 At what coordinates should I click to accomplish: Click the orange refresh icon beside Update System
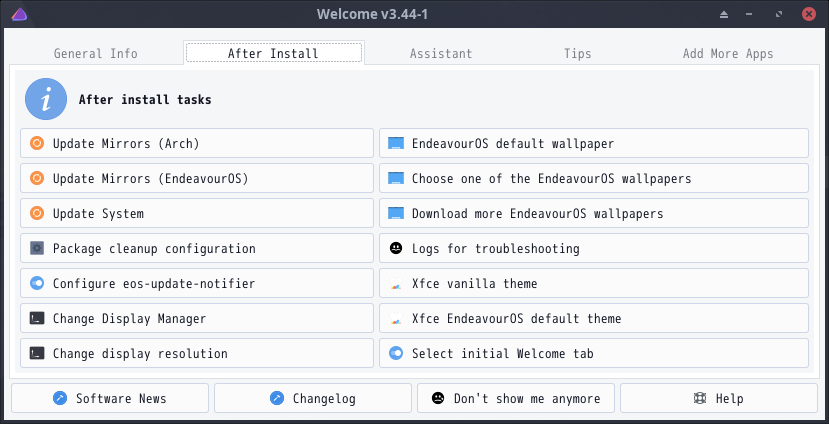(37, 213)
